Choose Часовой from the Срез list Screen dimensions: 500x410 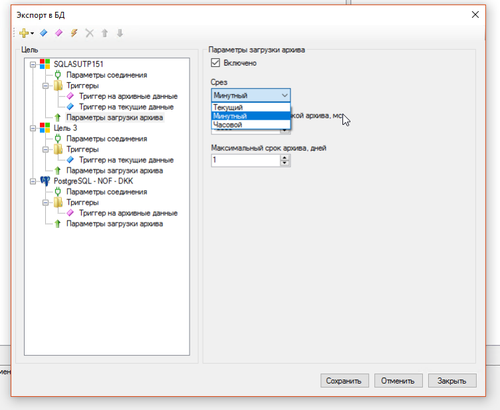251,125
